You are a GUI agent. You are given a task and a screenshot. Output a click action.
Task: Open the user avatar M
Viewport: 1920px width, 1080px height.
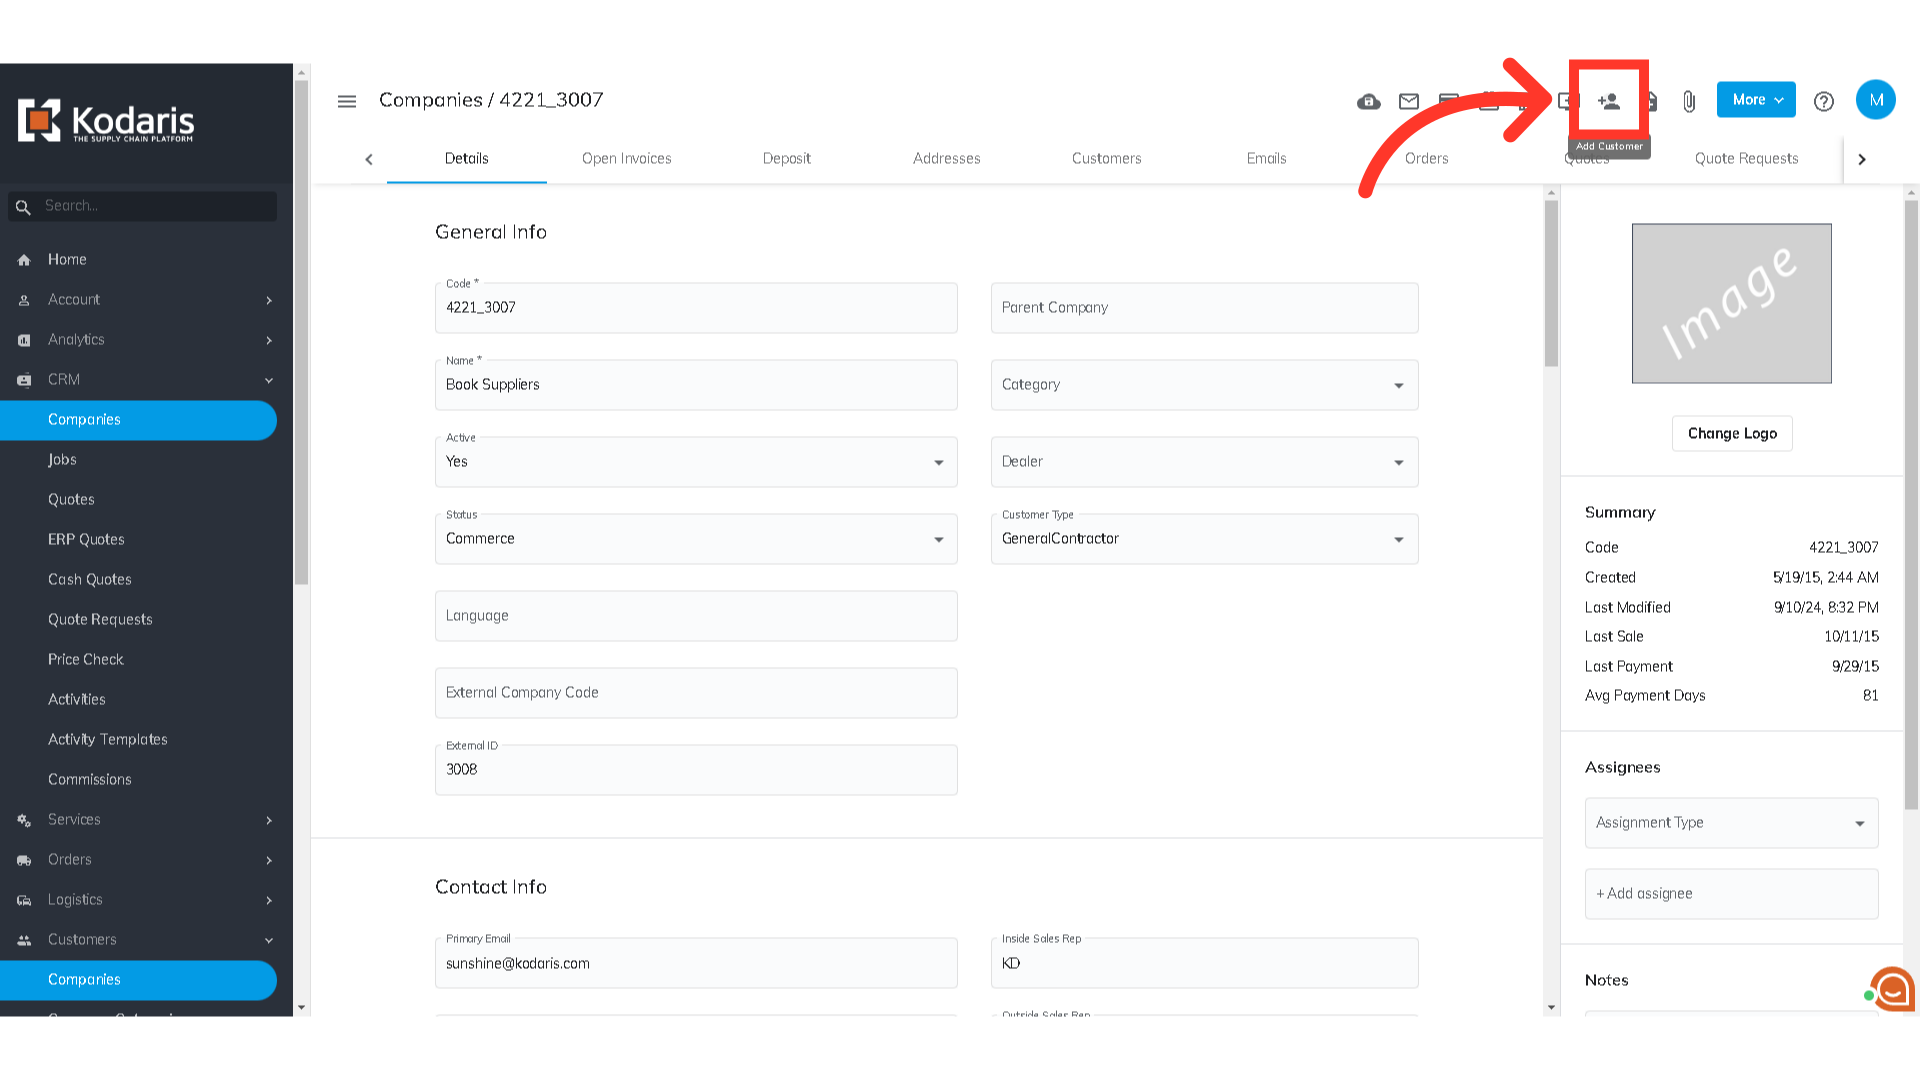click(x=1875, y=100)
